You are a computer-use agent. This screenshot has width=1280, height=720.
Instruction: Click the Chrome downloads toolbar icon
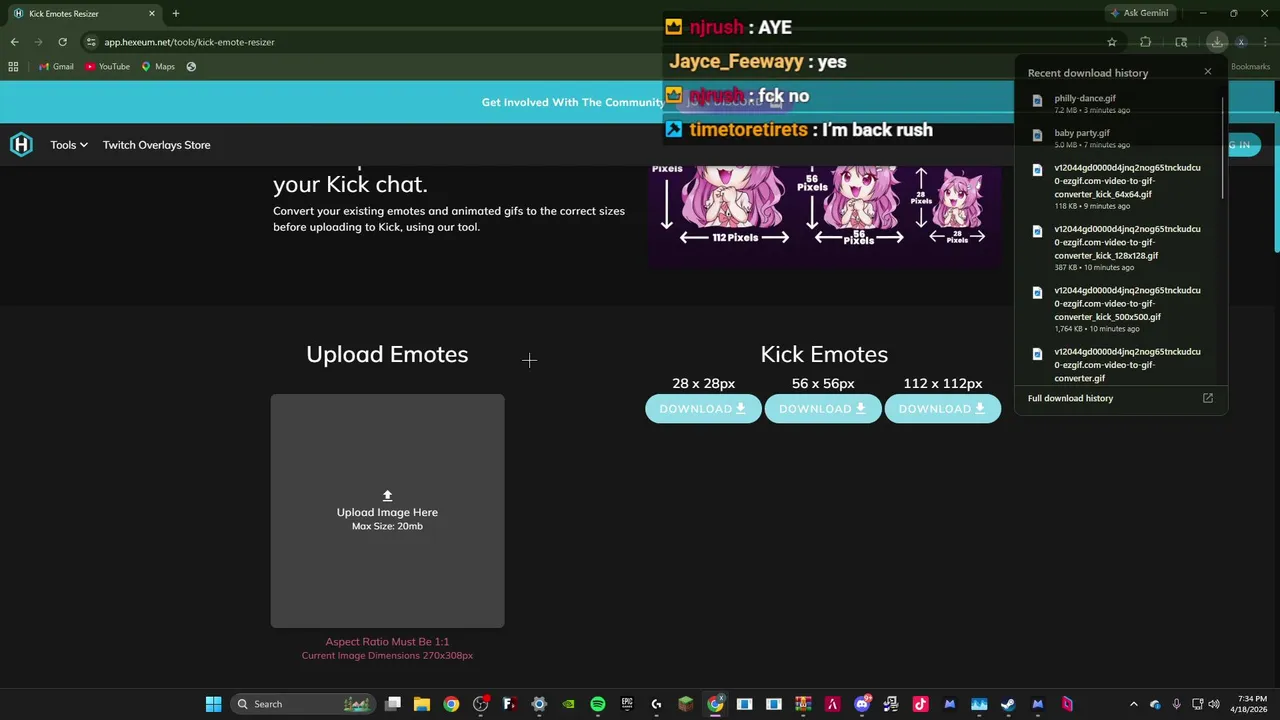click(1216, 42)
